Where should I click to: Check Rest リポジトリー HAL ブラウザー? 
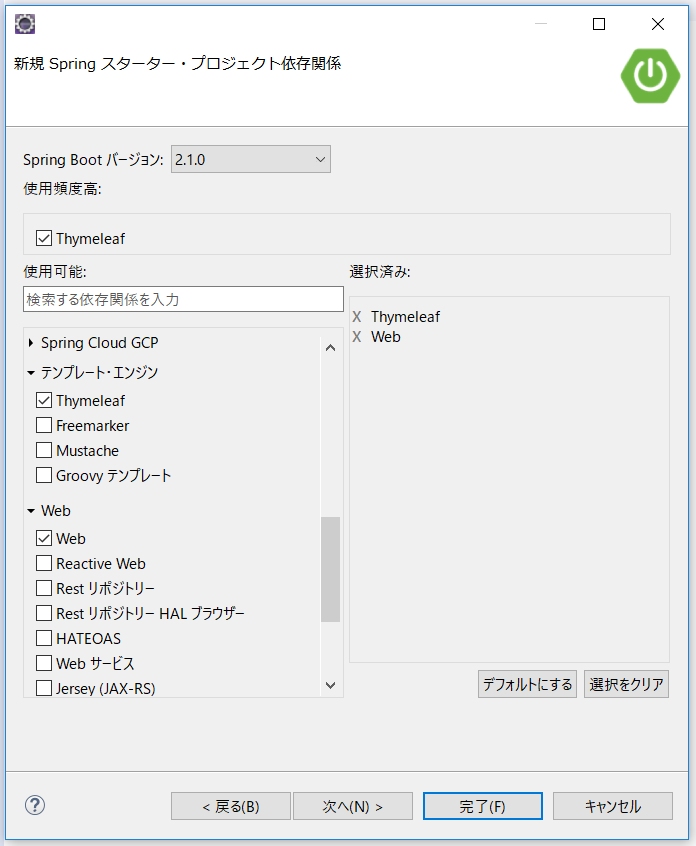coord(44,613)
